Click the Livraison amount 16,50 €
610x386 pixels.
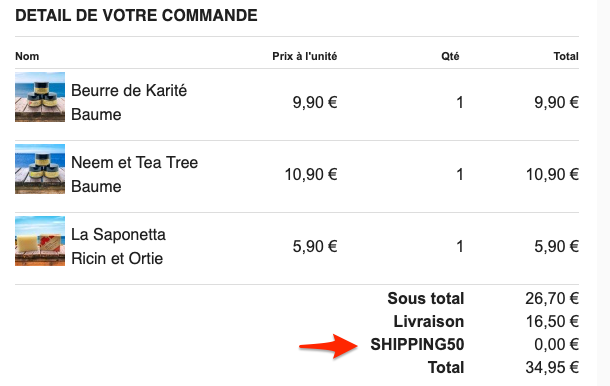[x=552, y=321]
